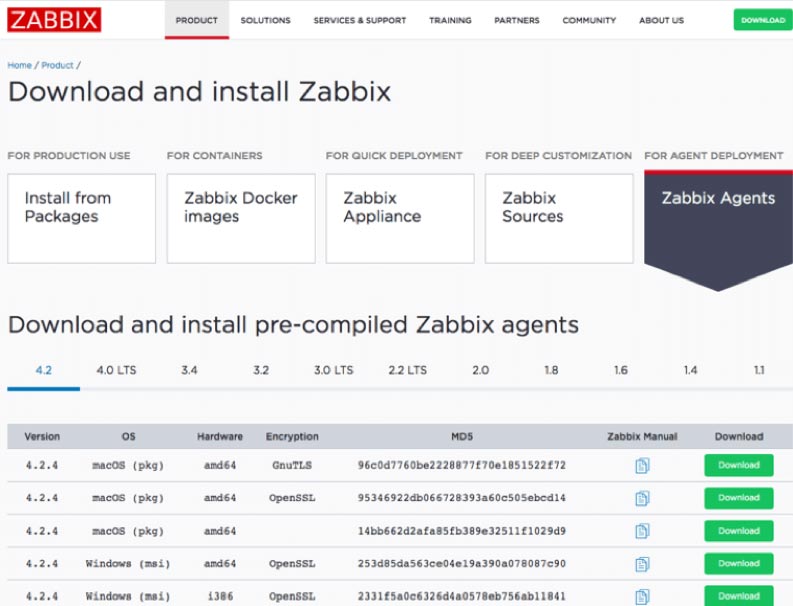This screenshot has height=606, width=793.
Task: Click MD5 hash starting with 2331f5a0c6
Action: [x=462, y=597]
